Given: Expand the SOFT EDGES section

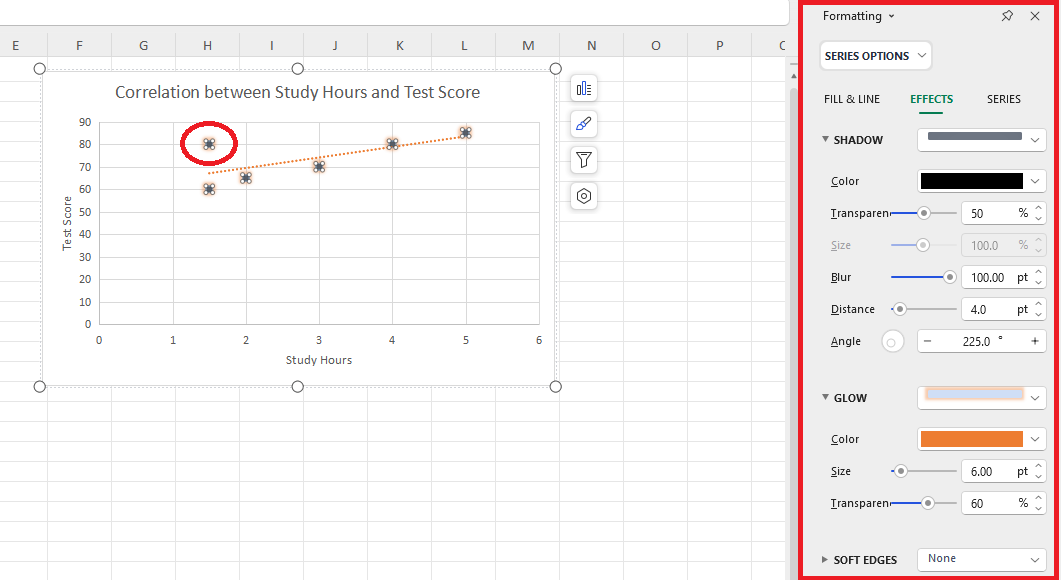Looking at the screenshot, I should pos(826,559).
